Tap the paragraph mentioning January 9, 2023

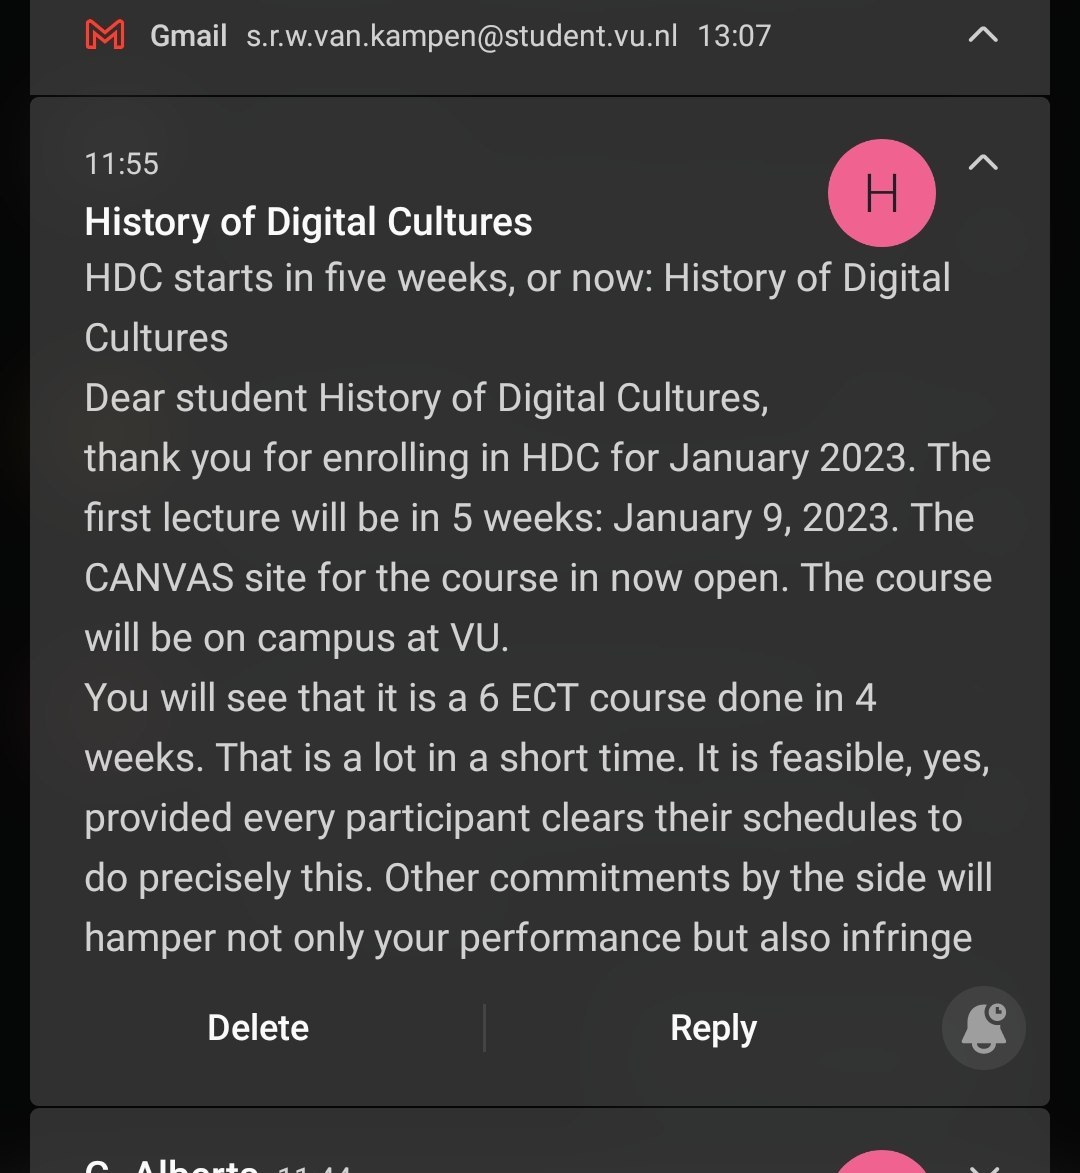(x=538, y=547)
